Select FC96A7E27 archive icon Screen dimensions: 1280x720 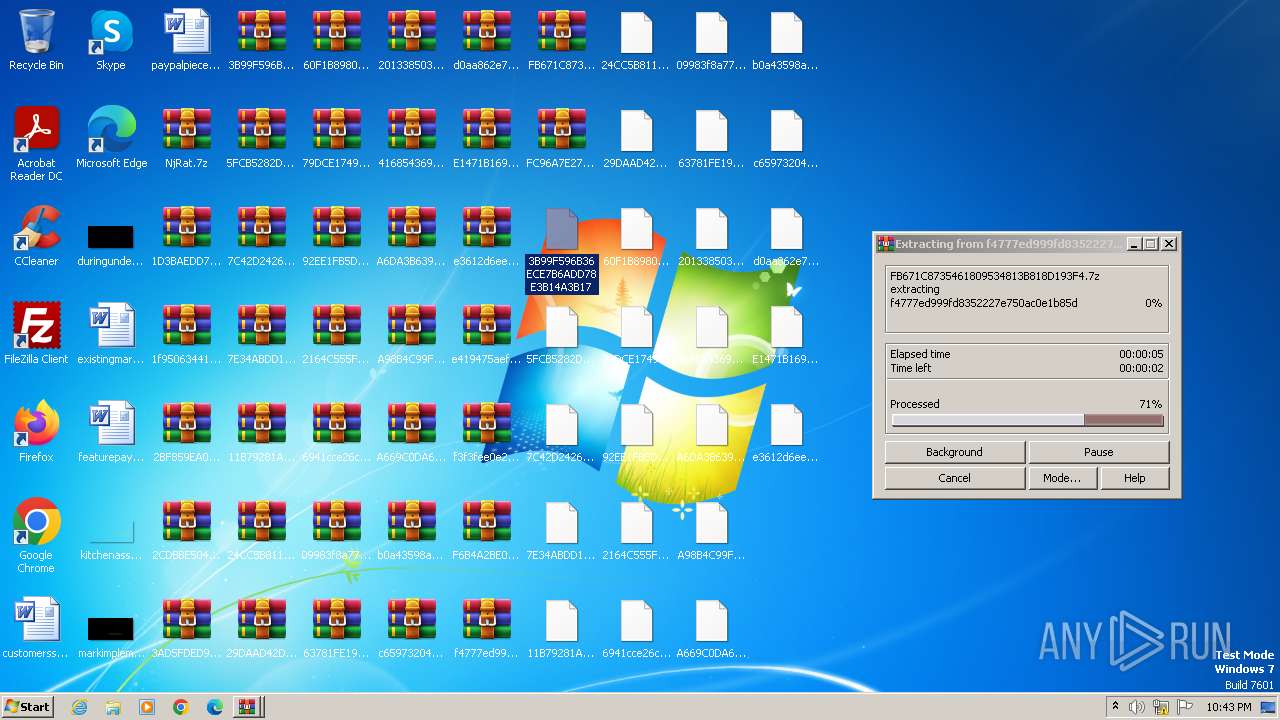tap(561, 139)
